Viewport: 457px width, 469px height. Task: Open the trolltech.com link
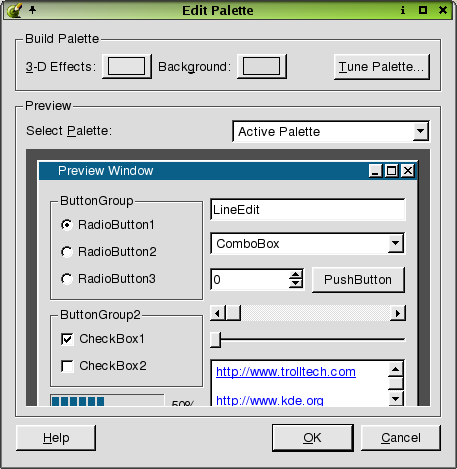[x=286, y=372]
